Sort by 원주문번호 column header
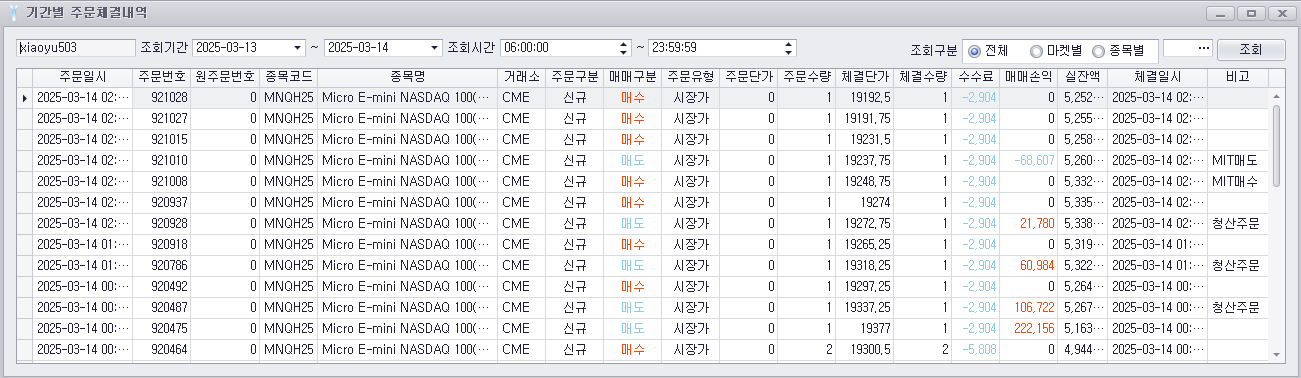 click(x=226, y=77)
